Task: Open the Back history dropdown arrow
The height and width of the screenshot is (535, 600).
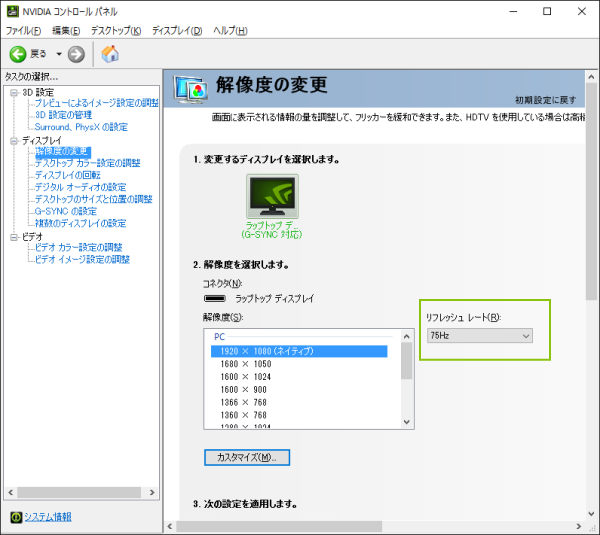Action: coord(59,54)
